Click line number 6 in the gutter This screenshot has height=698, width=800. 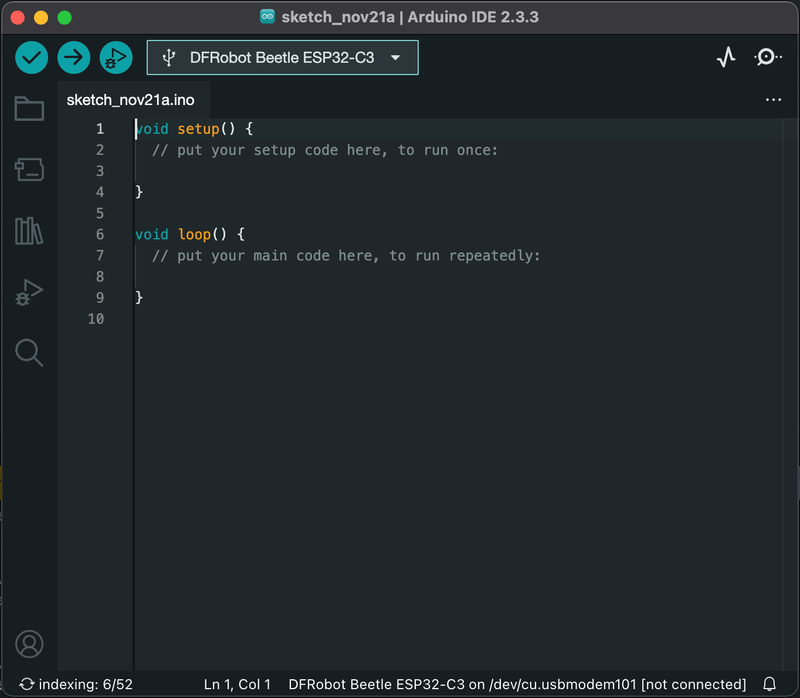100,234
